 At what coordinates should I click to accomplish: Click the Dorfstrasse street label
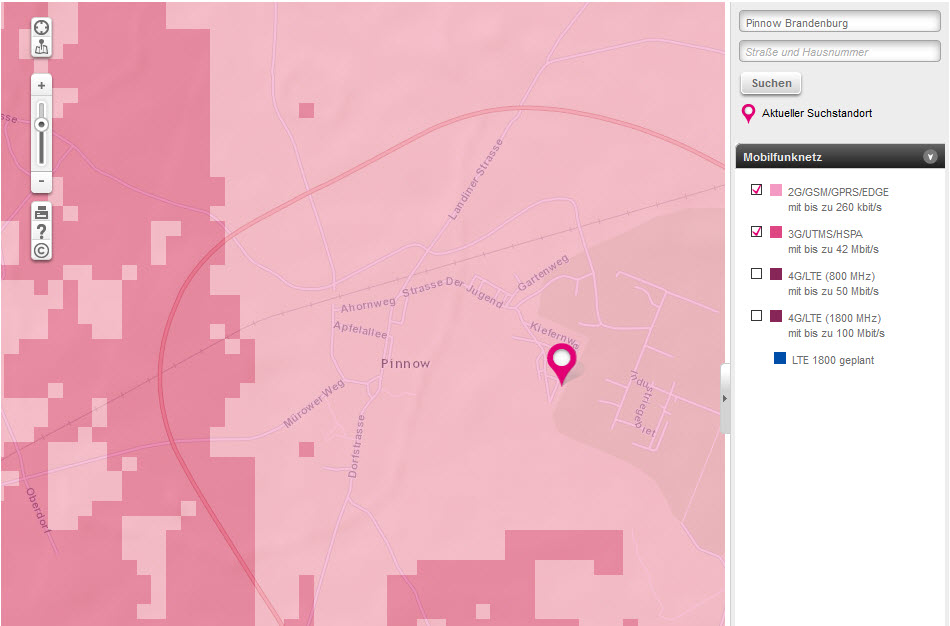356,446
